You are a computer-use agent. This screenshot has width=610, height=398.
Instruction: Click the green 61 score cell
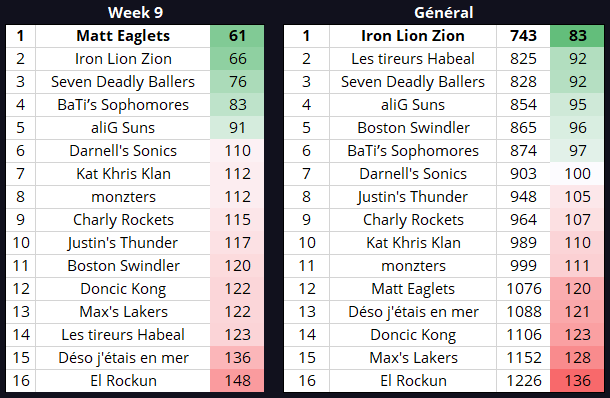237,36
